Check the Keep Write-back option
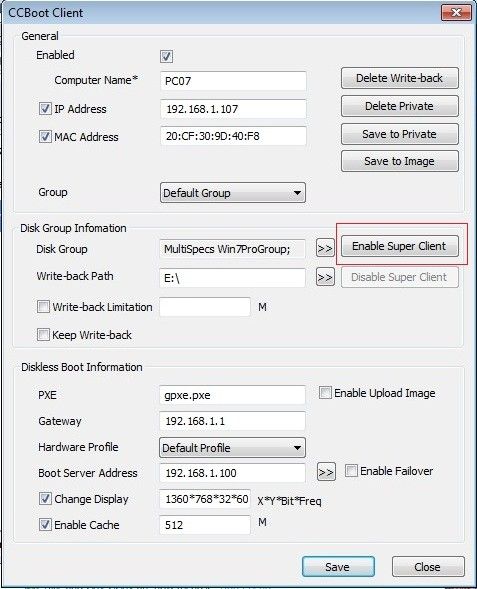This screenshot has width=477, height=589. click(x=43, y=334)
